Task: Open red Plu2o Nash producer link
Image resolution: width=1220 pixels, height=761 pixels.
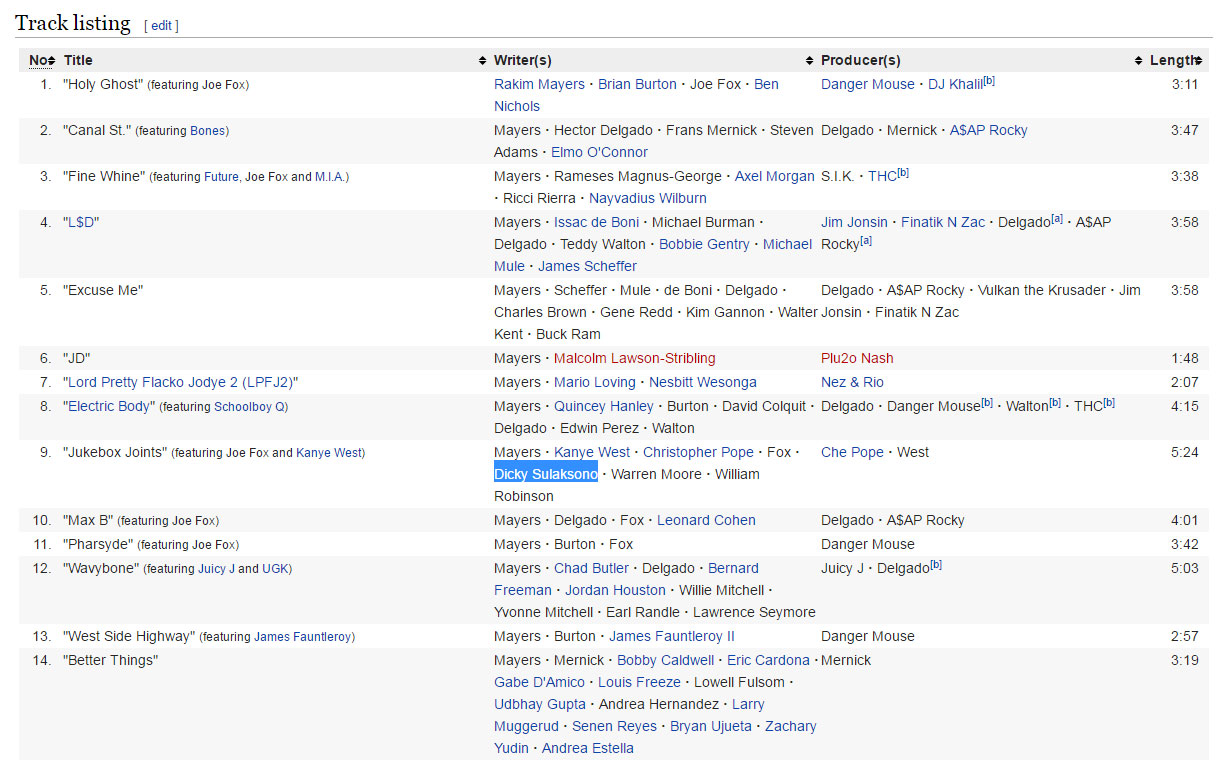Action: point(857,358)
